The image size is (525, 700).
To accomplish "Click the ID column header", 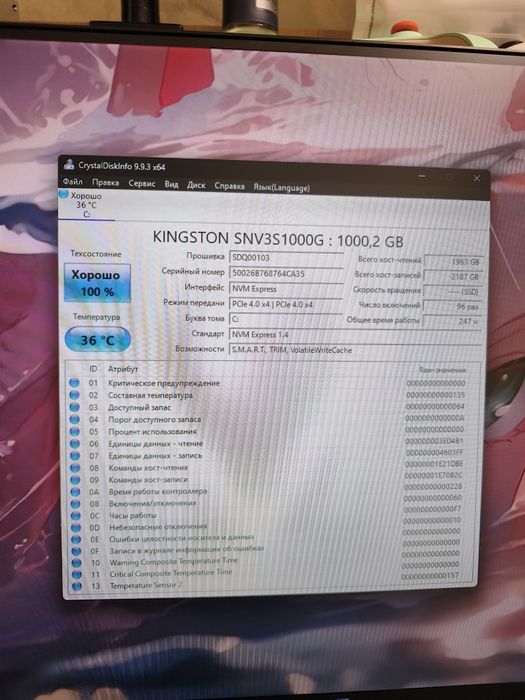I will 93,368.
